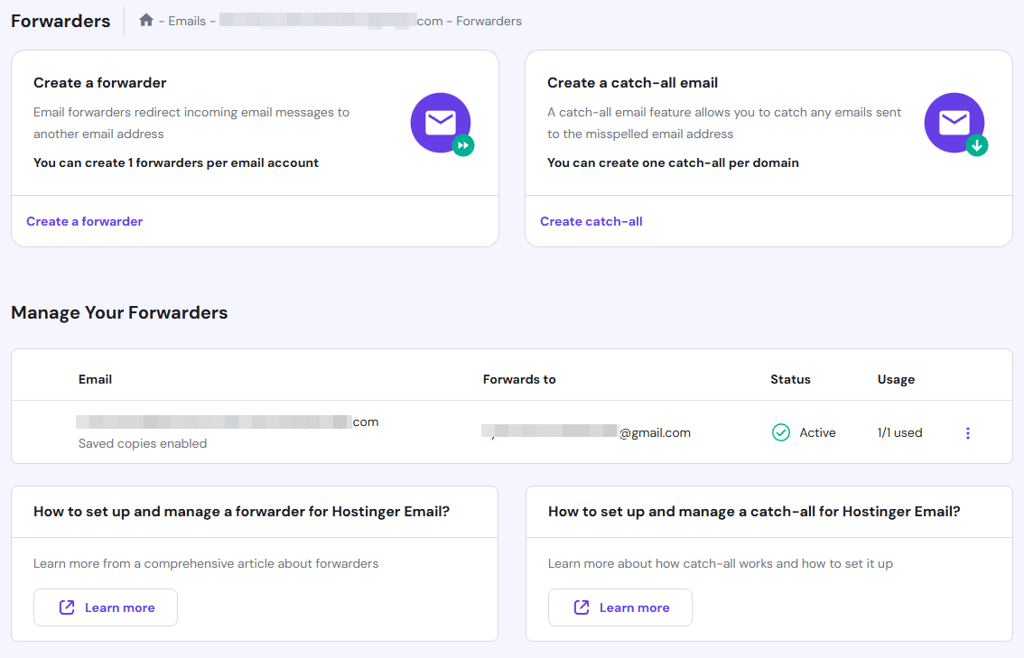The image size is (1024, 658).
Task: Open the forwarder row options menu
Action: pos(968,433)
